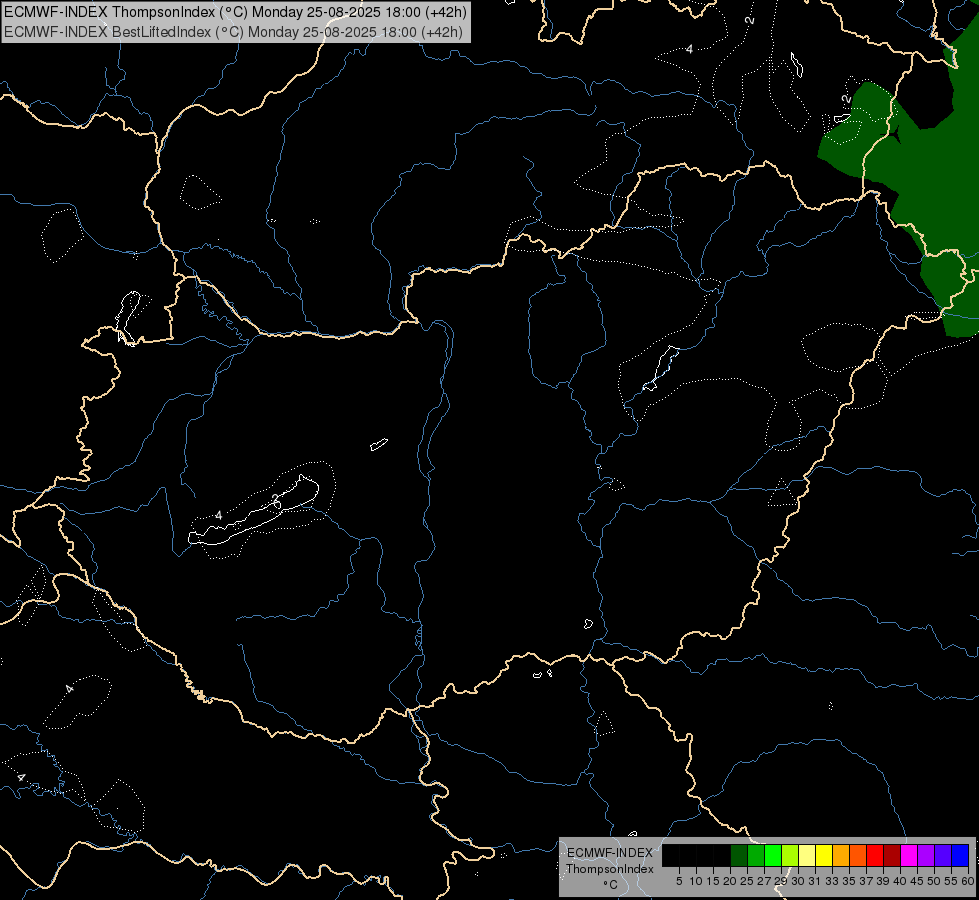Screen dimensions: 979x900
Task: Click the legend tick label 60
Action: (968, 881)
